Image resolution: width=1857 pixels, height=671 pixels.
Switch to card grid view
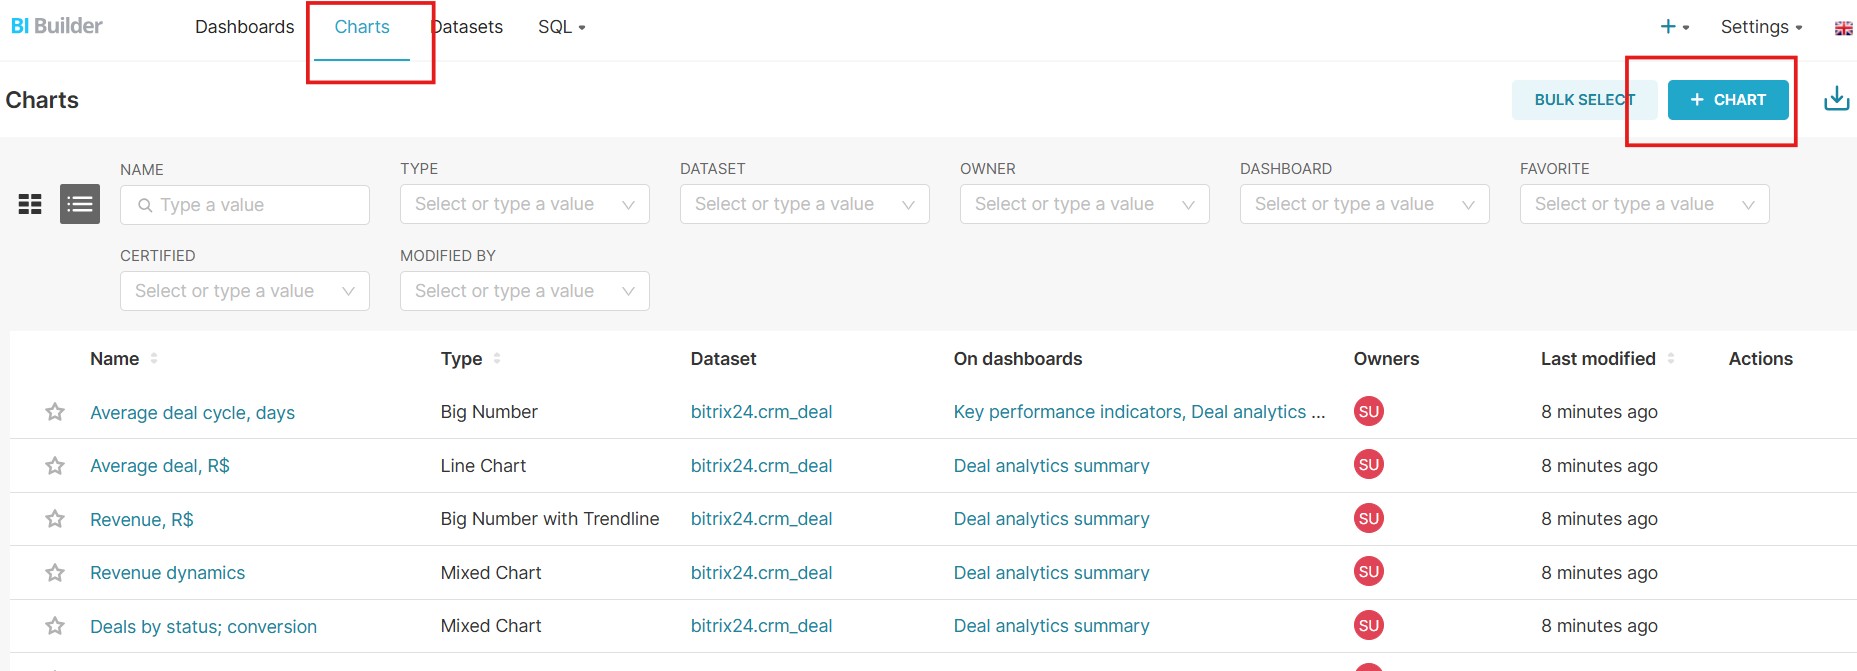30,204
